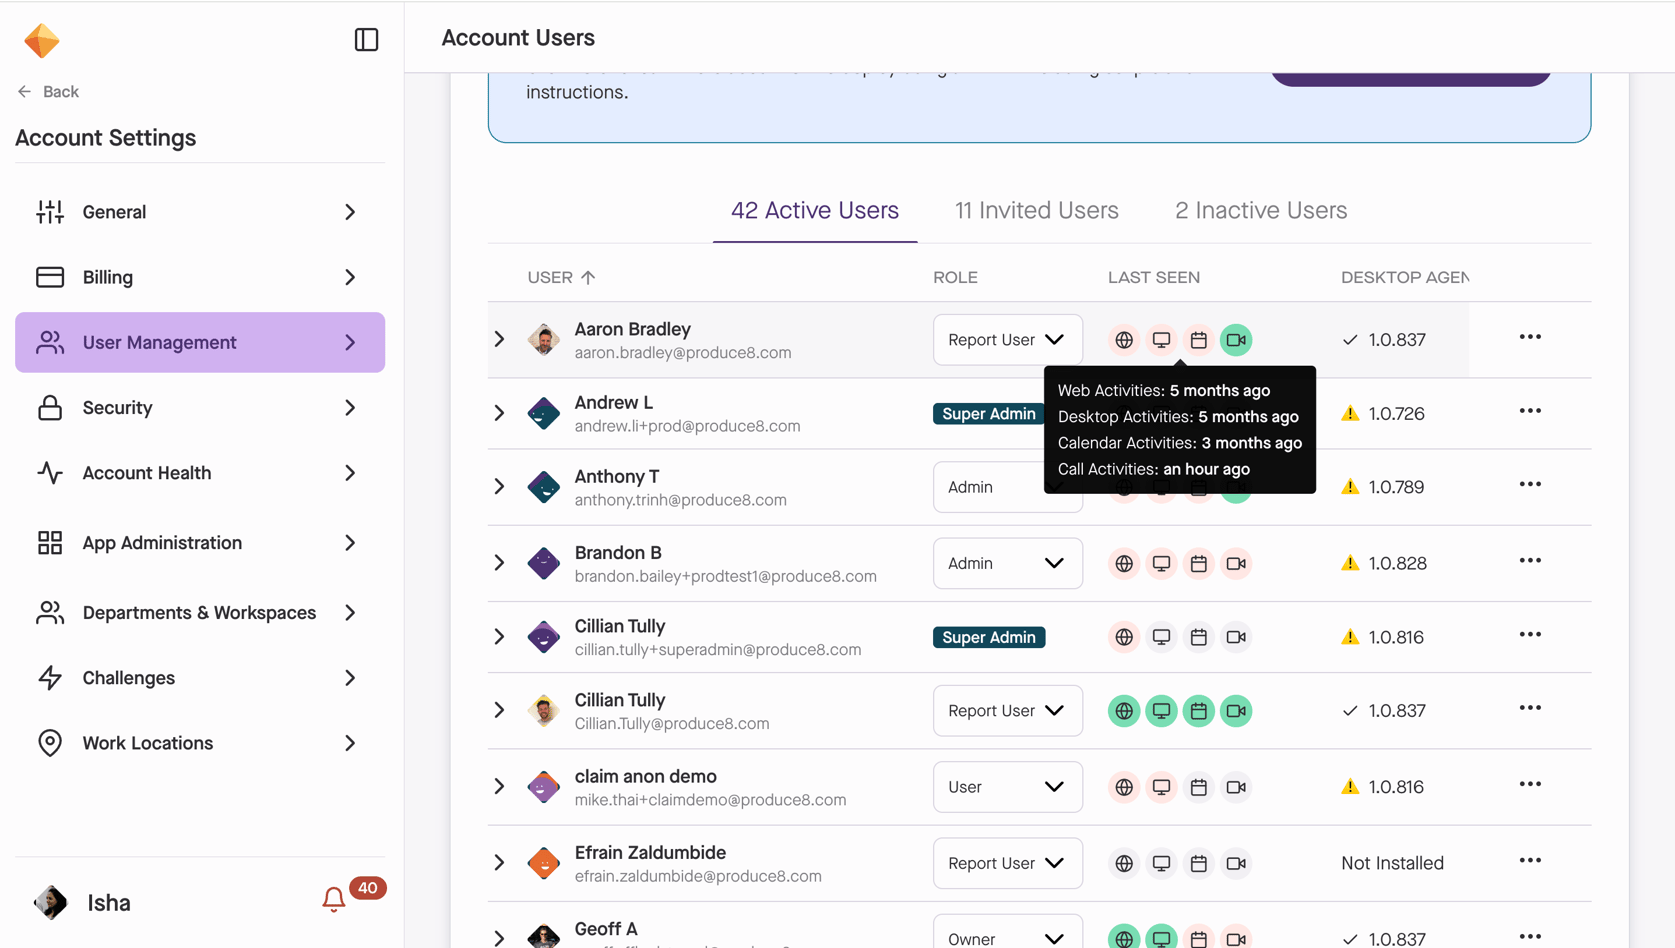This screenshot has height=948, width=1675.
Task: Collapse the sidebar using the panel toggle
Action: 366,40
